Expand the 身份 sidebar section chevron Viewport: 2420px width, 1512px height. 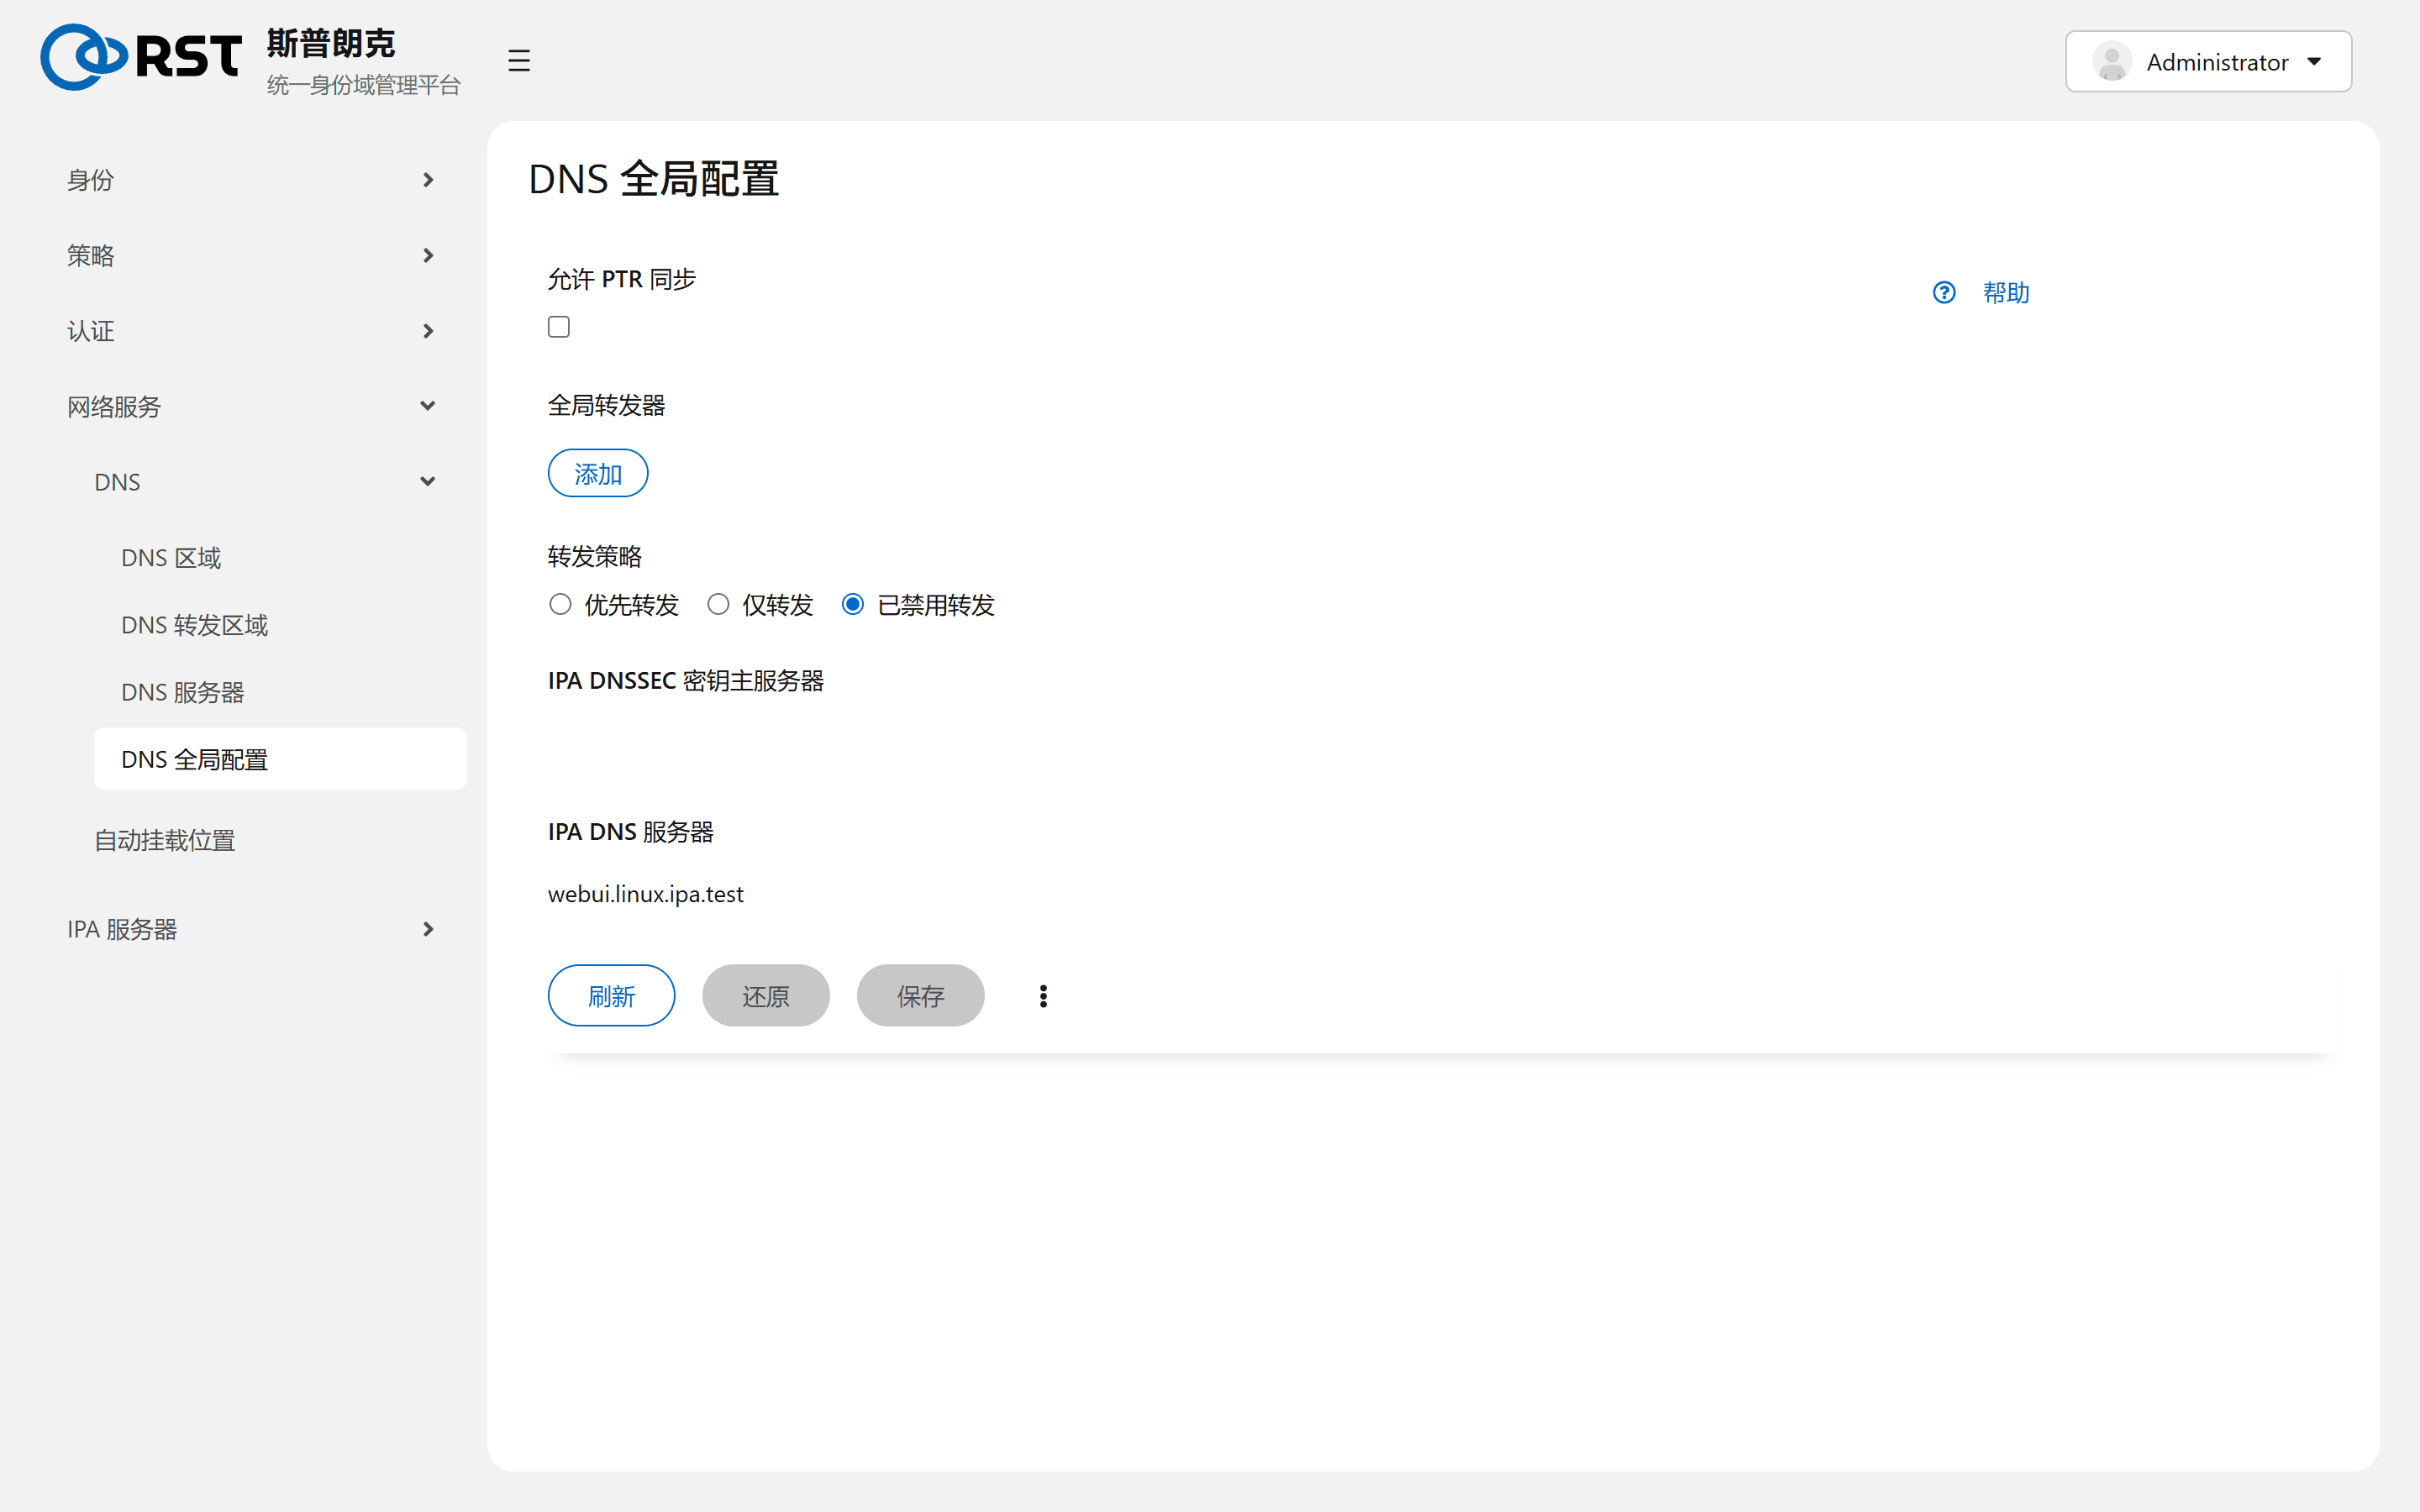(x=428, y=180)
